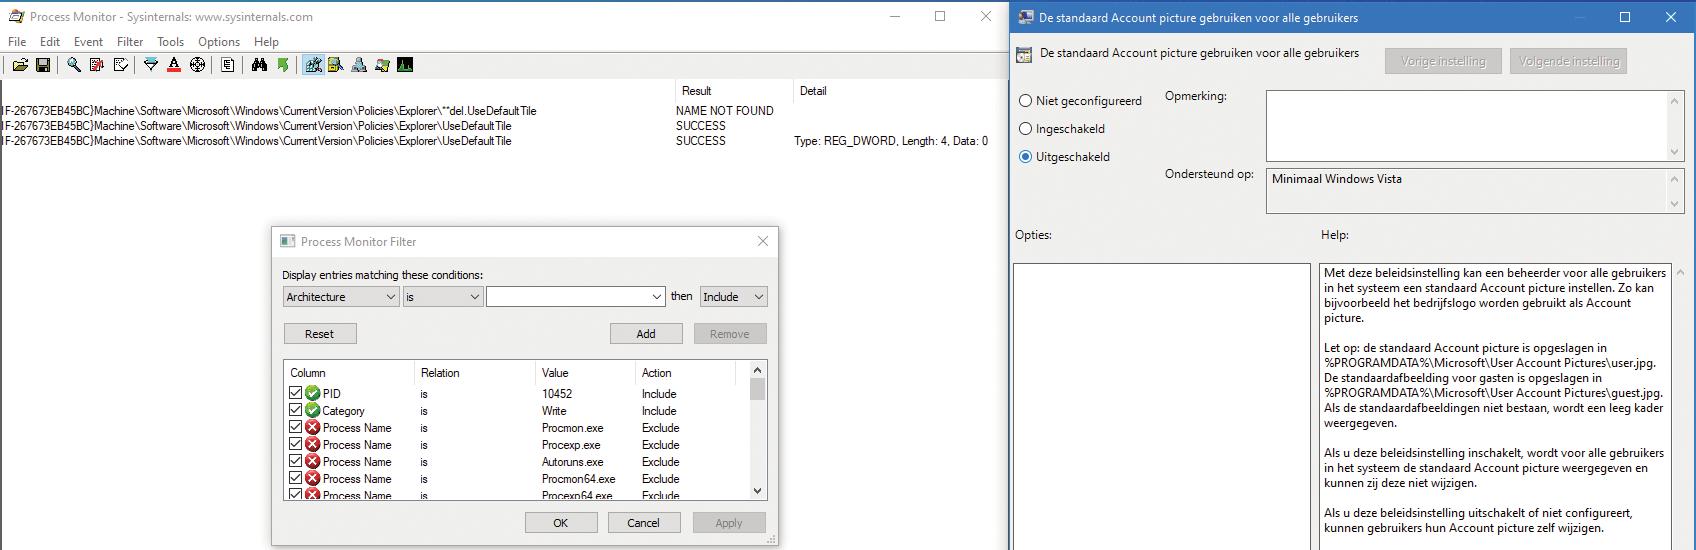
Task: Click the Volgende instelling button
Action: pos(1569,61)
